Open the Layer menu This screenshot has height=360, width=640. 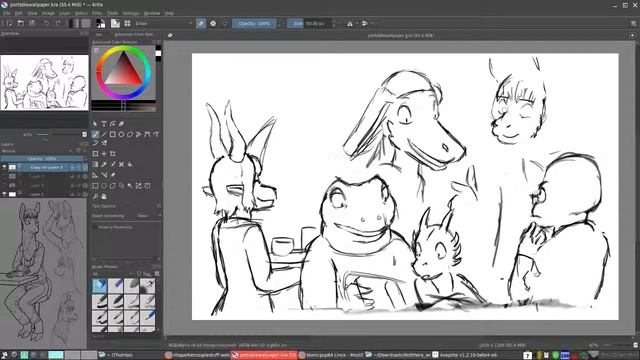click(x=64, y=13)
